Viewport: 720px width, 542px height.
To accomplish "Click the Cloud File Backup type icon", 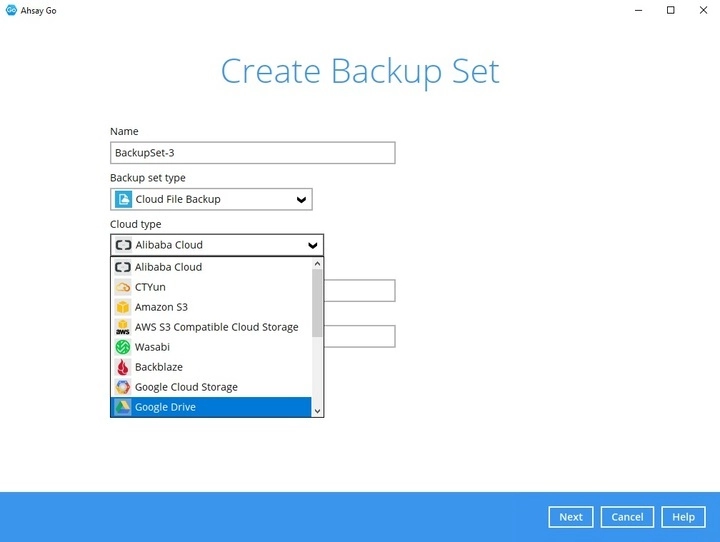I will [x=123, y=199].
